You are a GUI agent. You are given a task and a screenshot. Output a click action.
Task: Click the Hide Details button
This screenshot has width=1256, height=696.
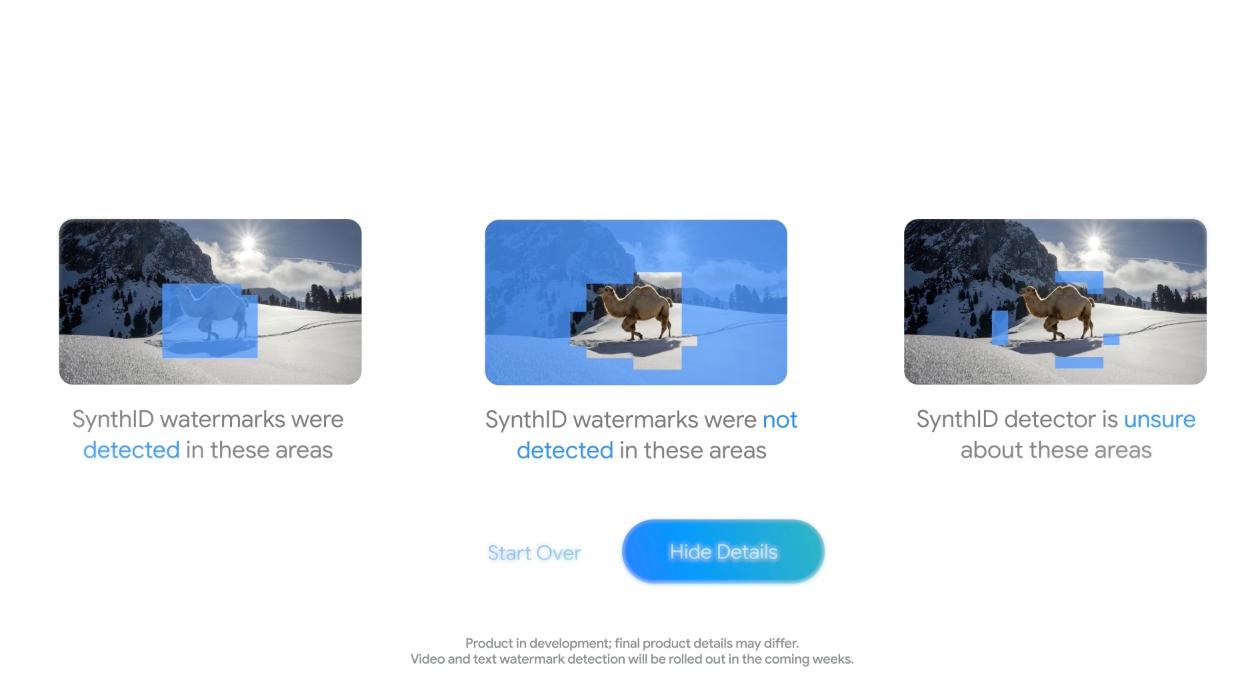coord(723,551)
